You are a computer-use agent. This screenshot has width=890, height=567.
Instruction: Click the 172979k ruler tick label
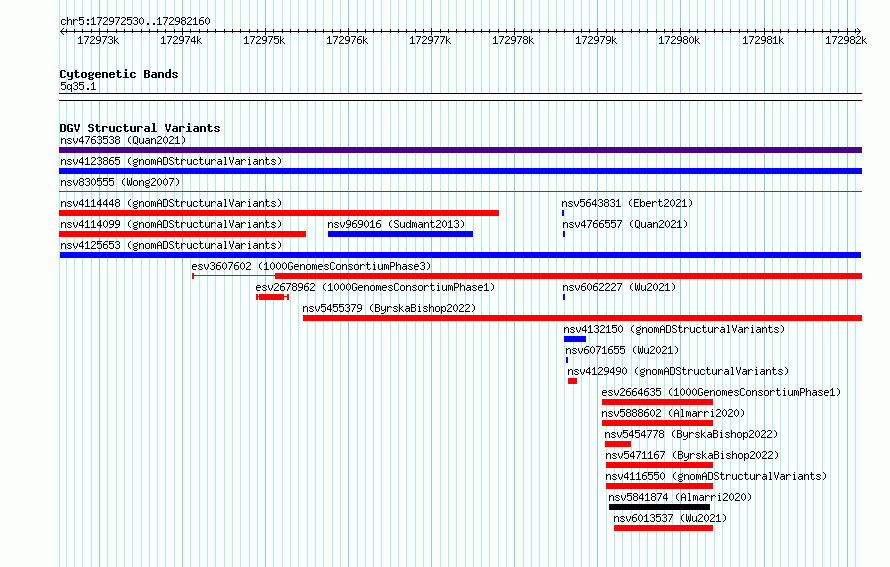[596, 40]
